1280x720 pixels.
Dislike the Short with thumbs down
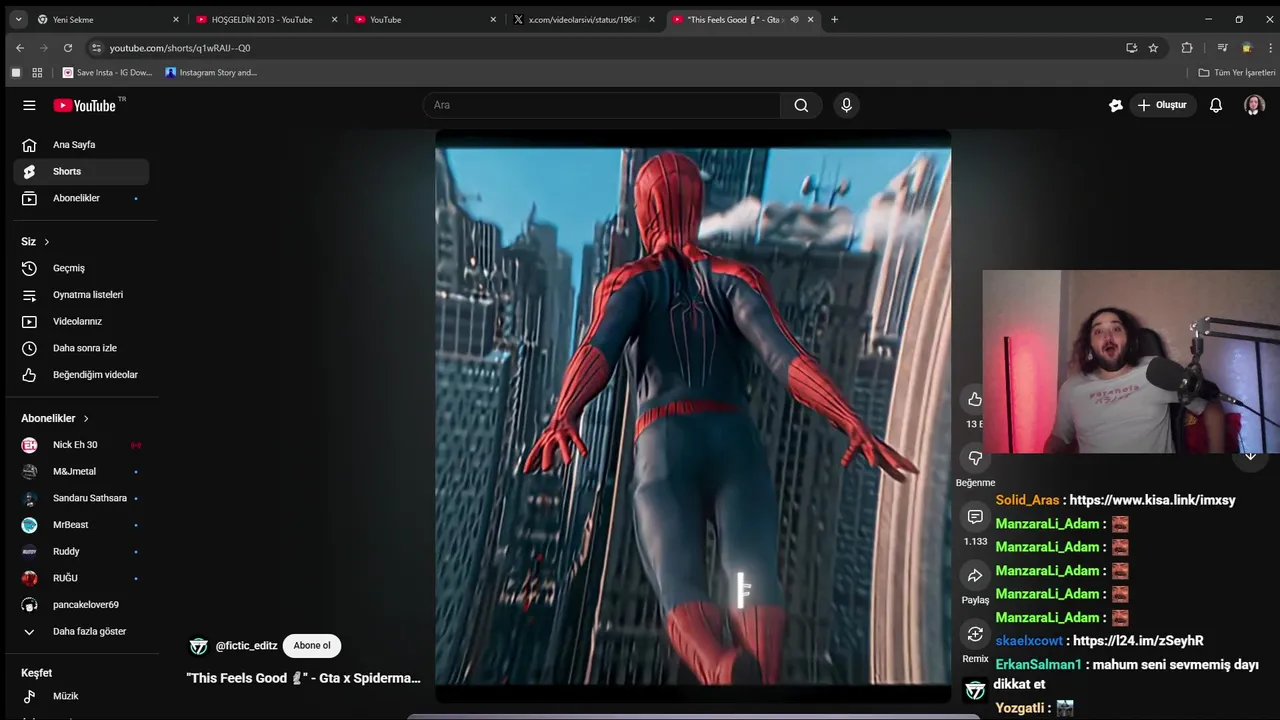[x=975, y=458]
